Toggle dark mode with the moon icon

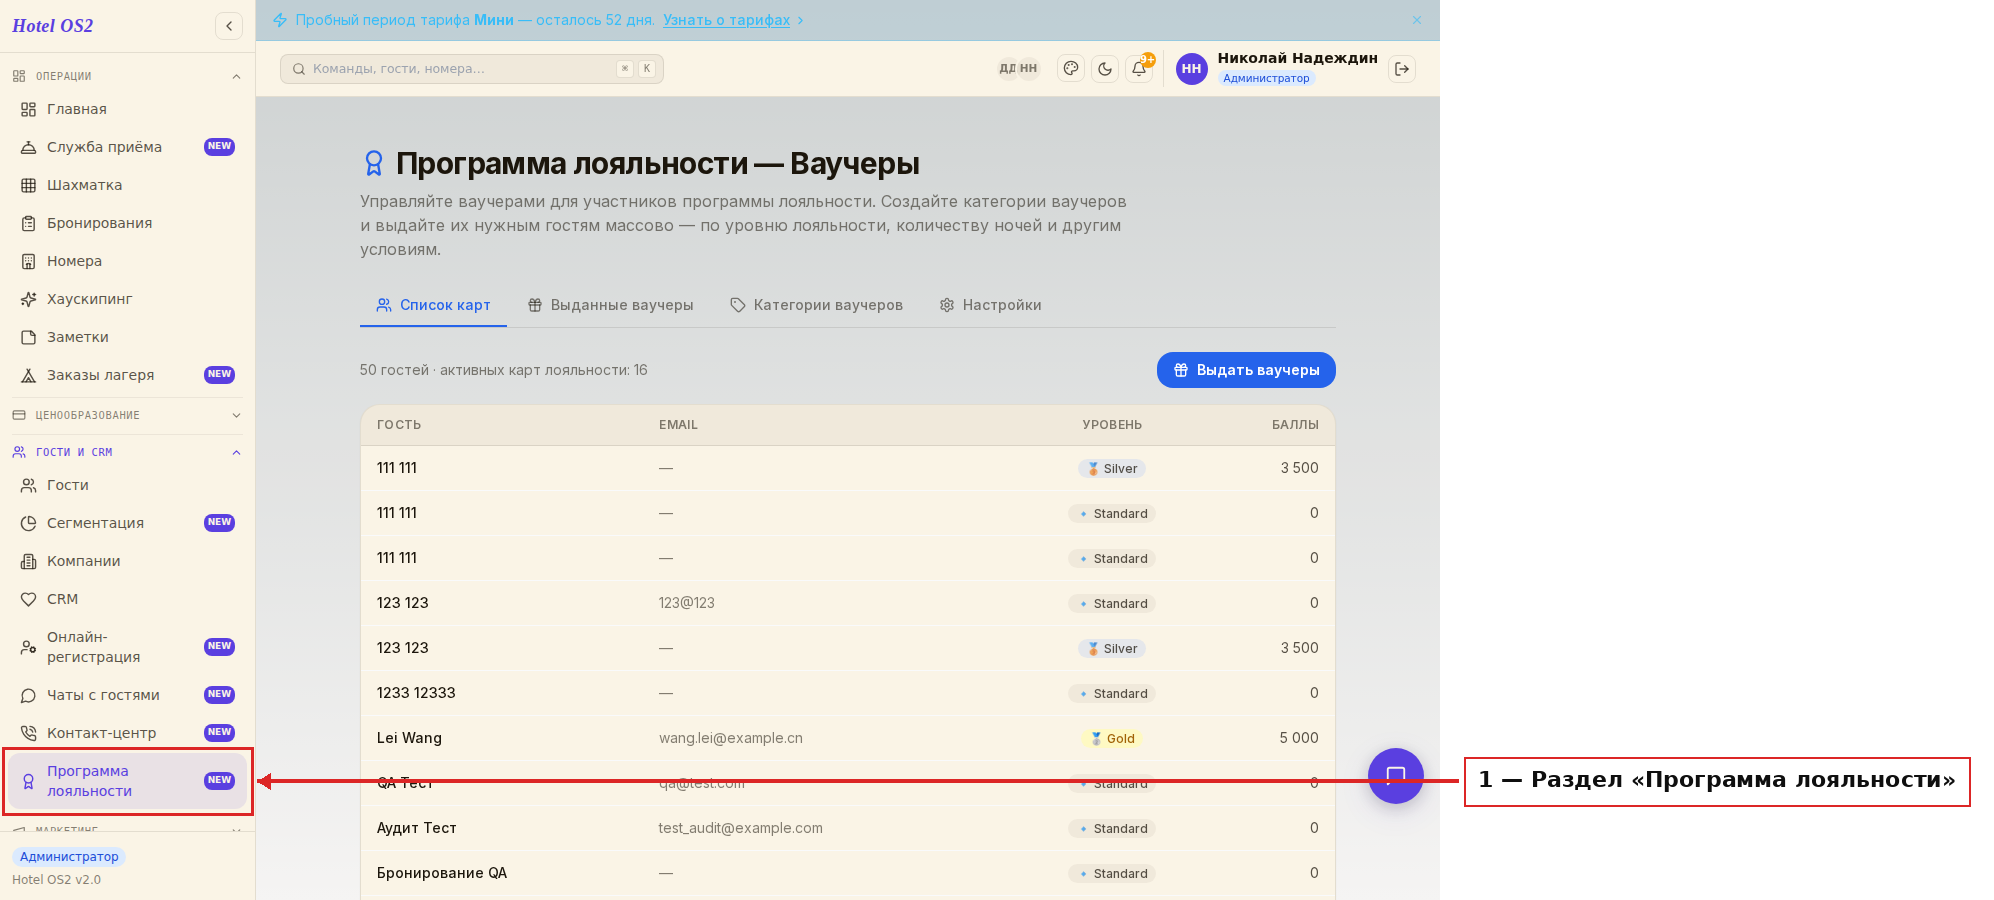[x=1105, y=69]
